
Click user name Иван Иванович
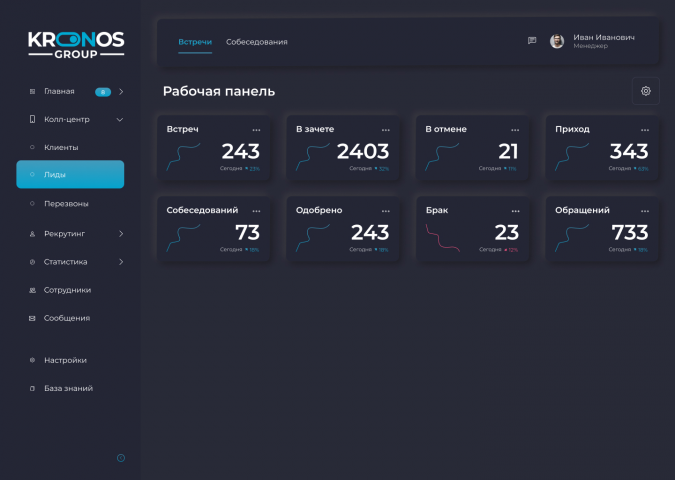coord(604,37)
